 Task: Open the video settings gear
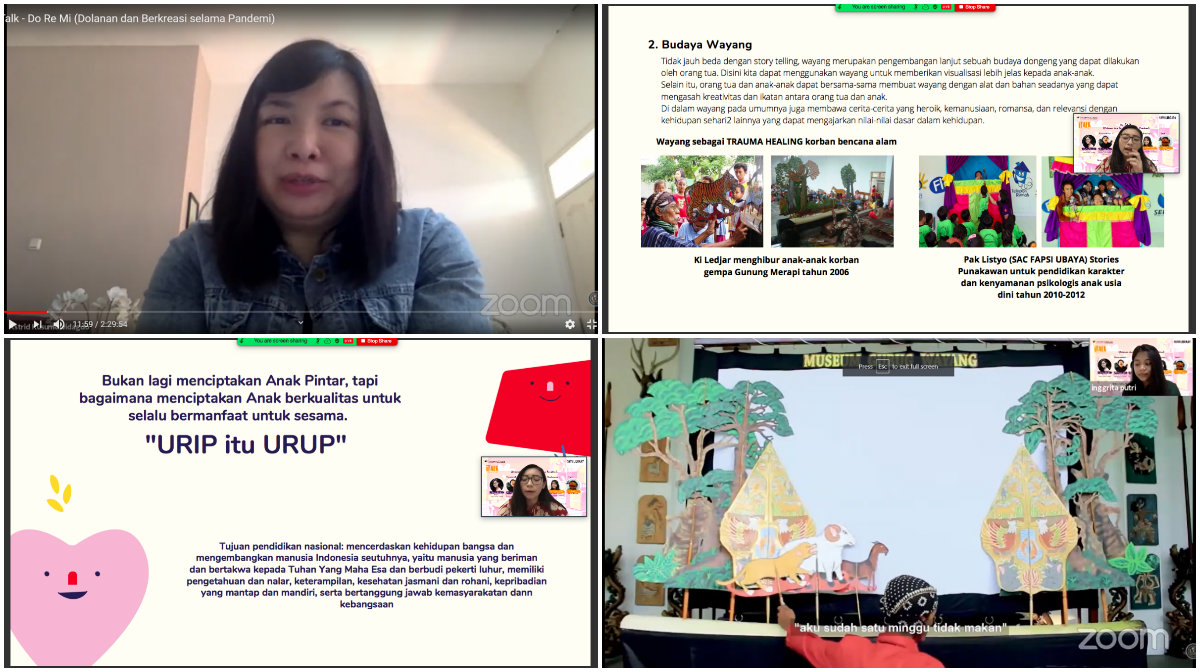[x=570, y=324]
